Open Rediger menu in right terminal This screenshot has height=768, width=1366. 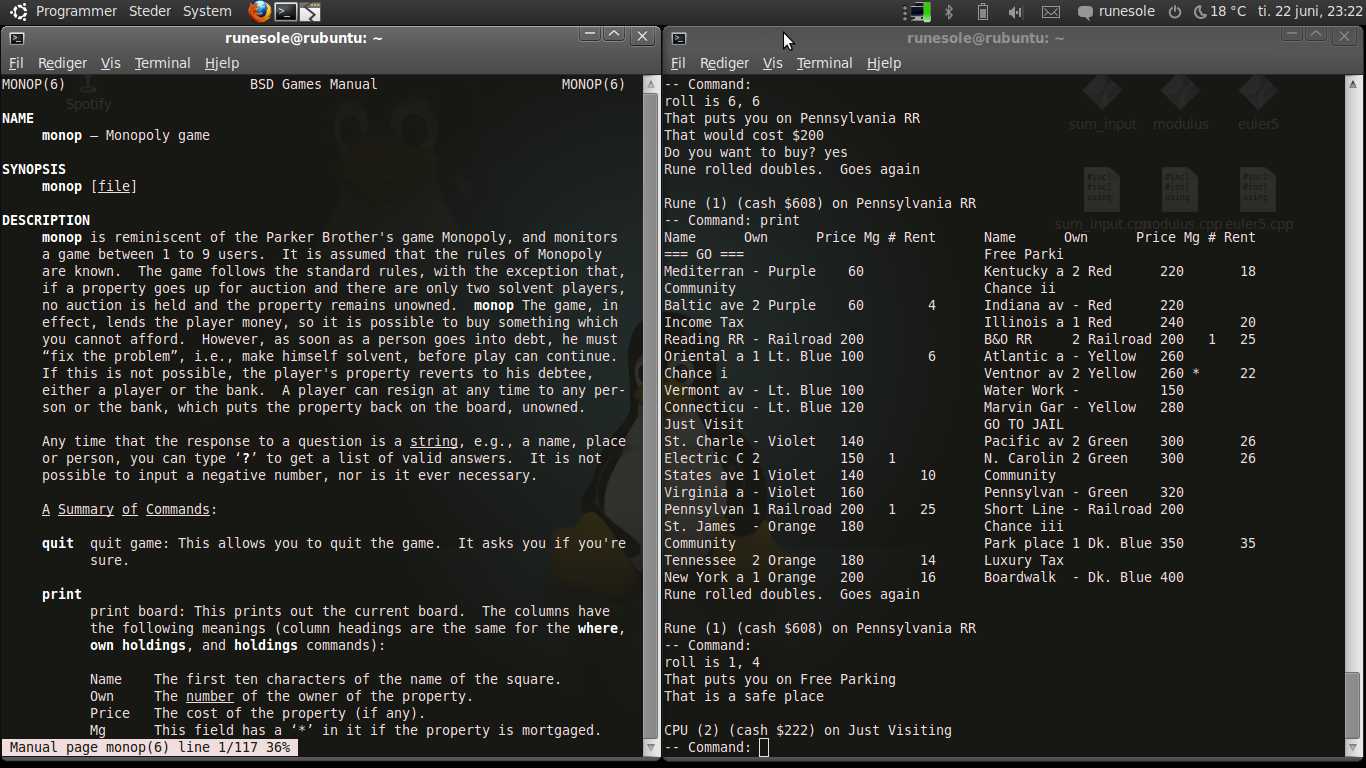(724, 63)
